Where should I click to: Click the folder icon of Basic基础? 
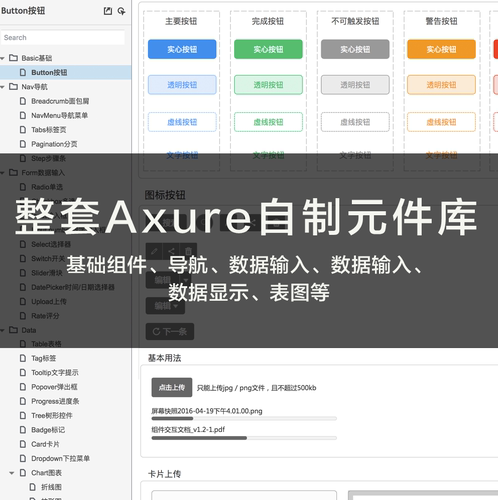tap(13, 58)
